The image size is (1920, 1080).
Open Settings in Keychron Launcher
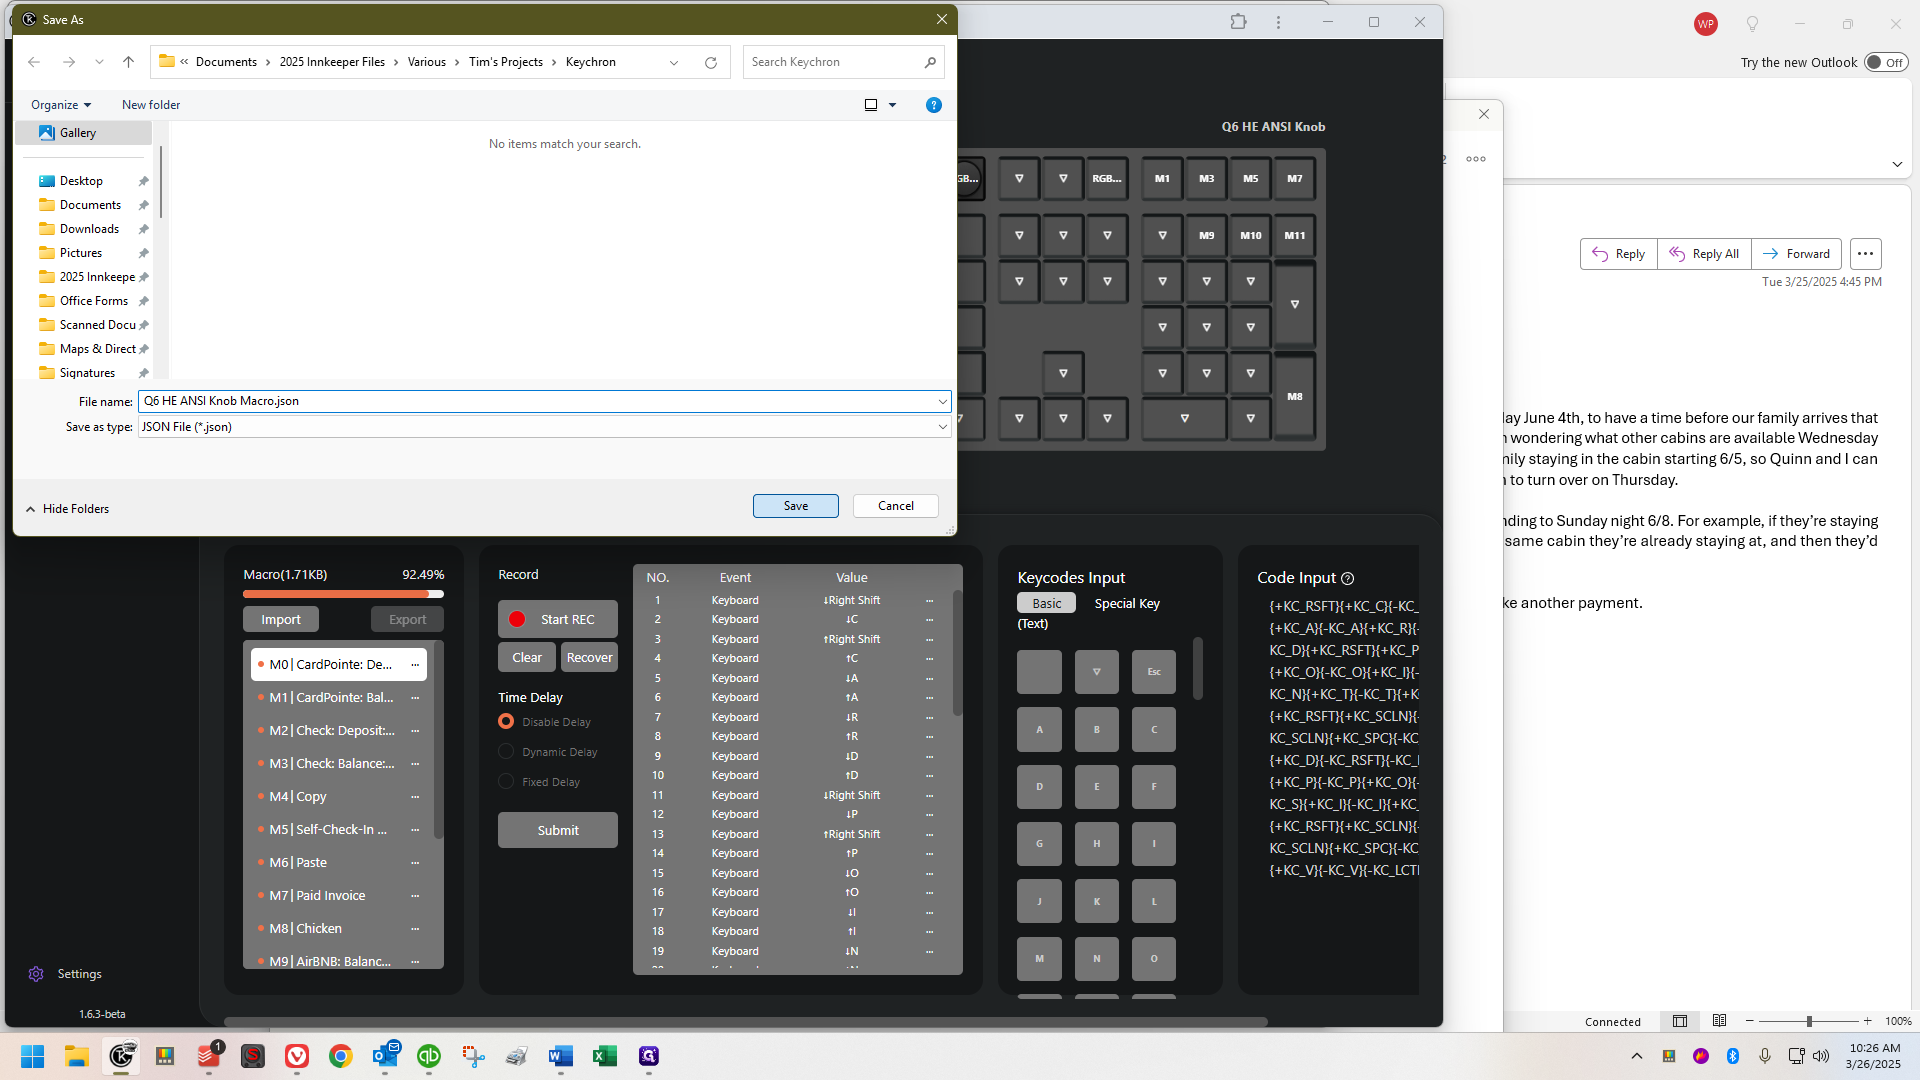pyautogui.click(x=66, y=974)
